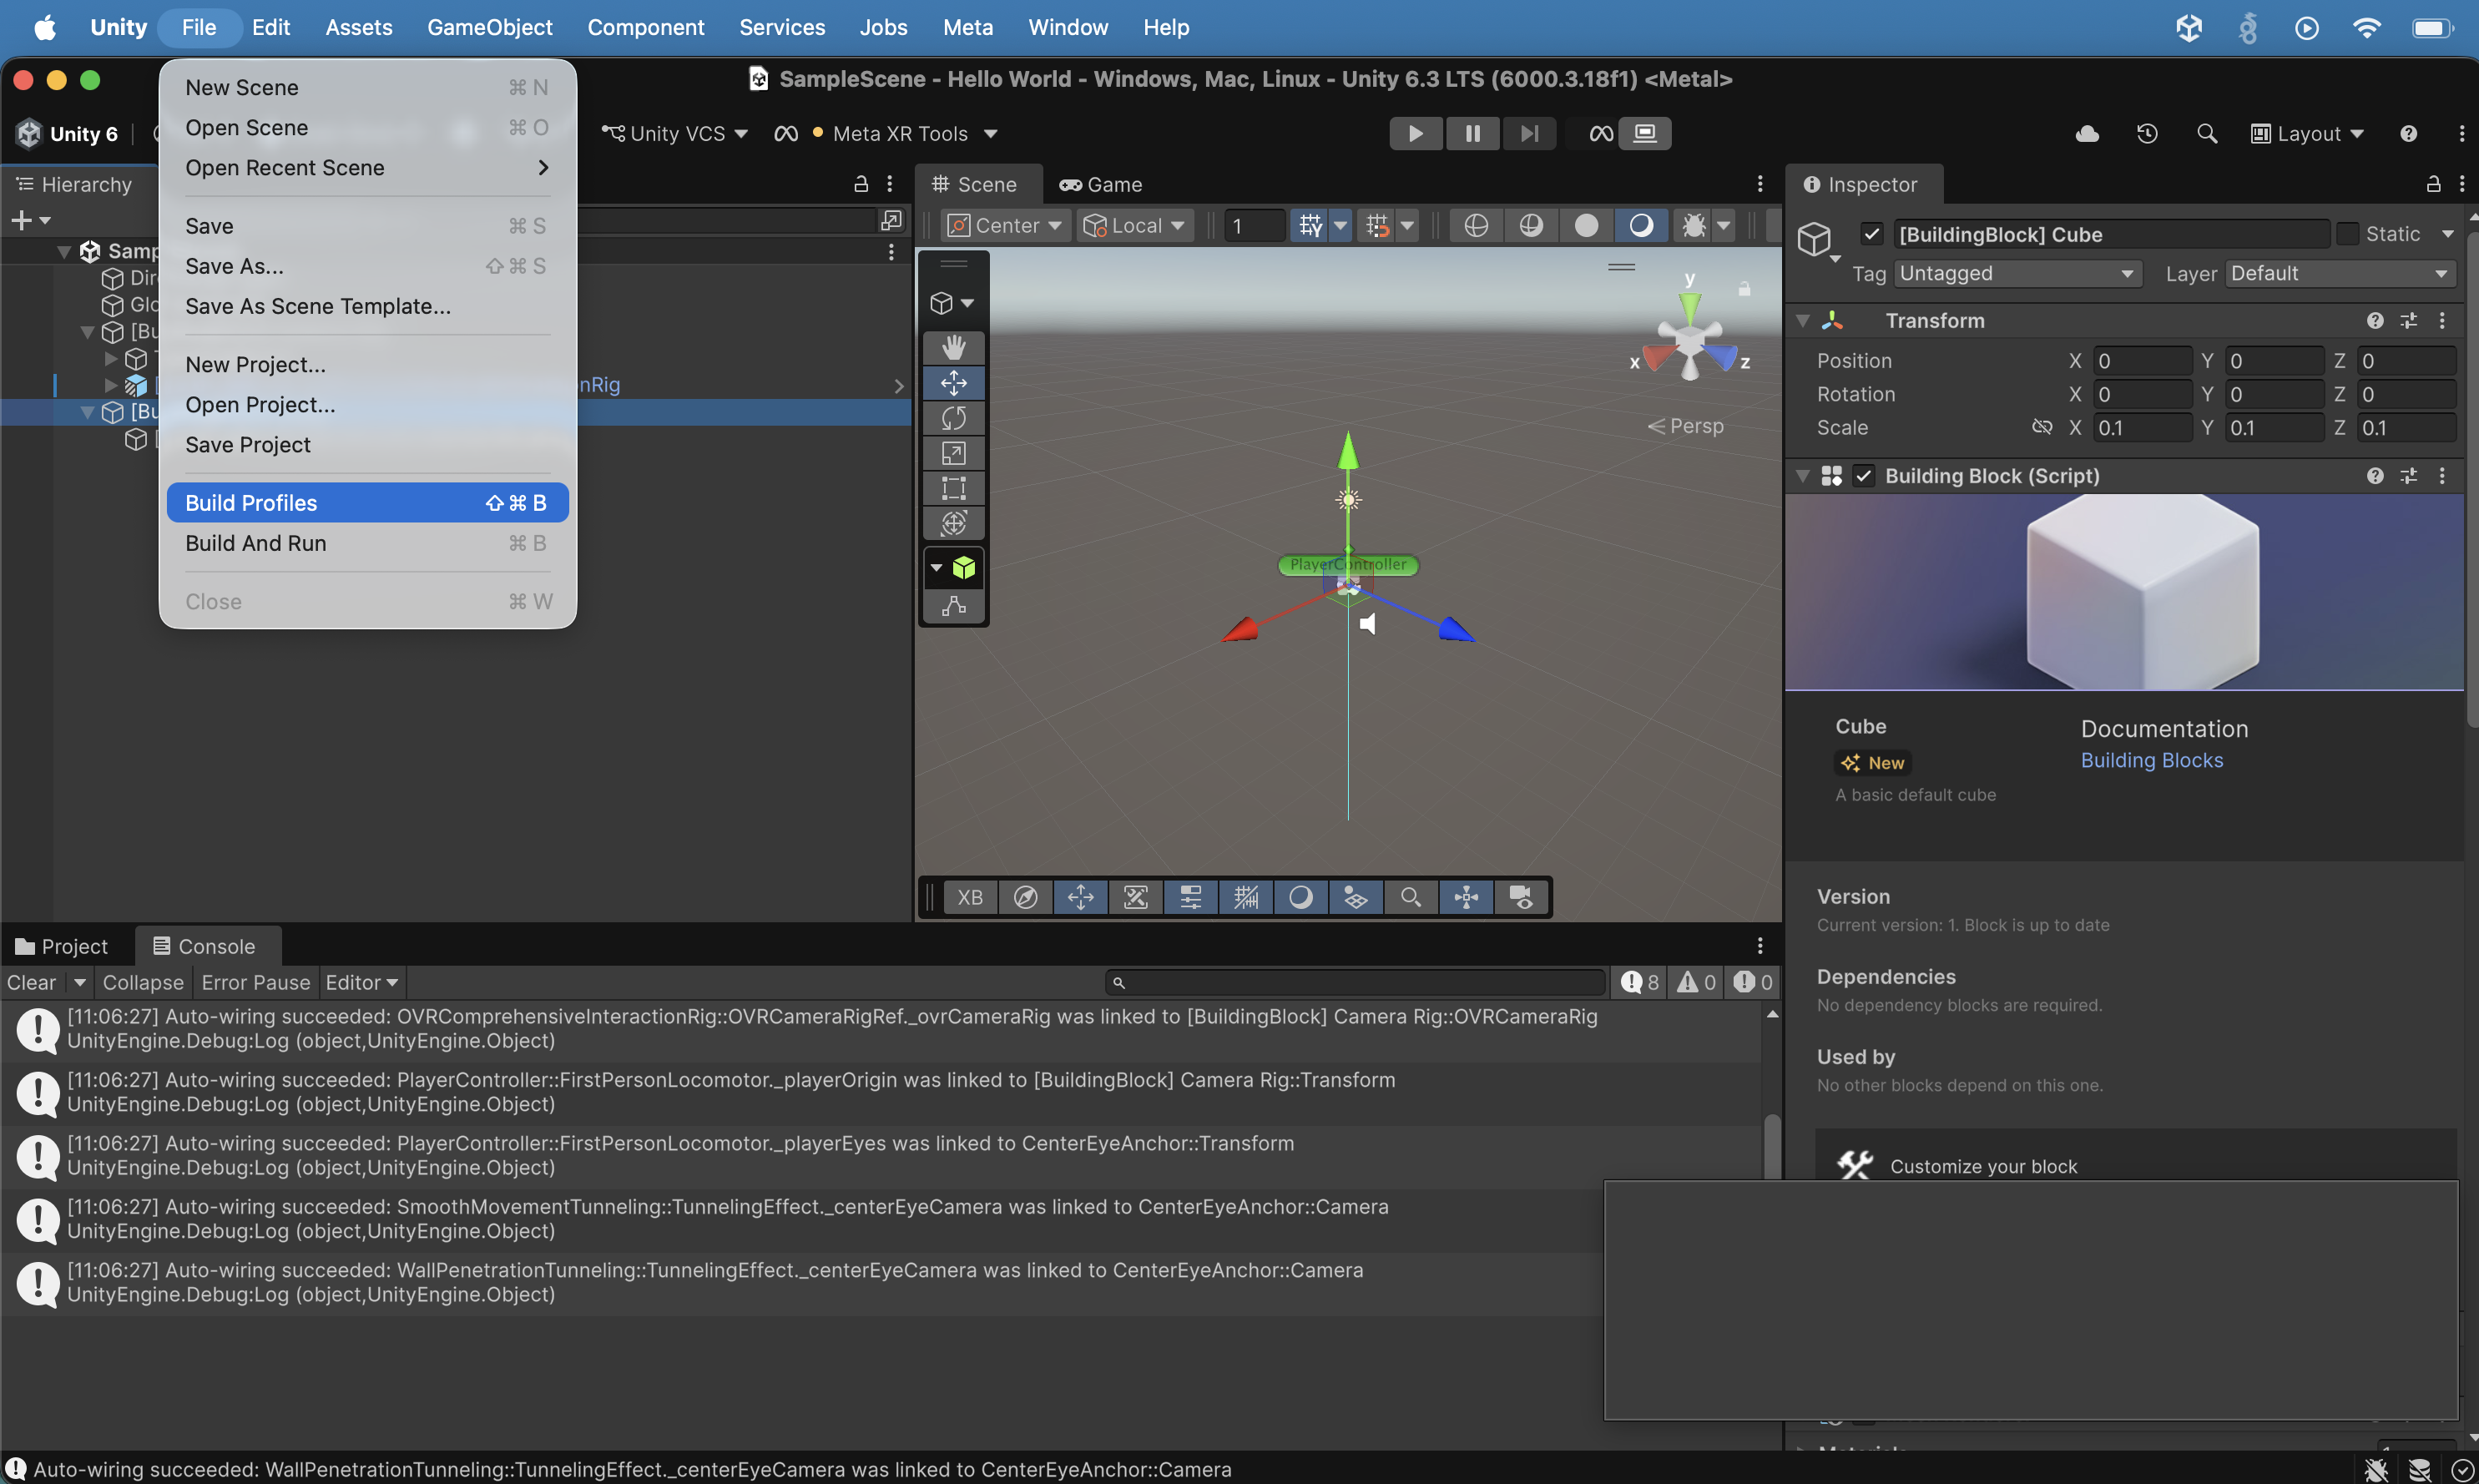2479x1484 pixels.
Task: Open the Local handle rotation dropdown
Action: [x=1134, y=226]
